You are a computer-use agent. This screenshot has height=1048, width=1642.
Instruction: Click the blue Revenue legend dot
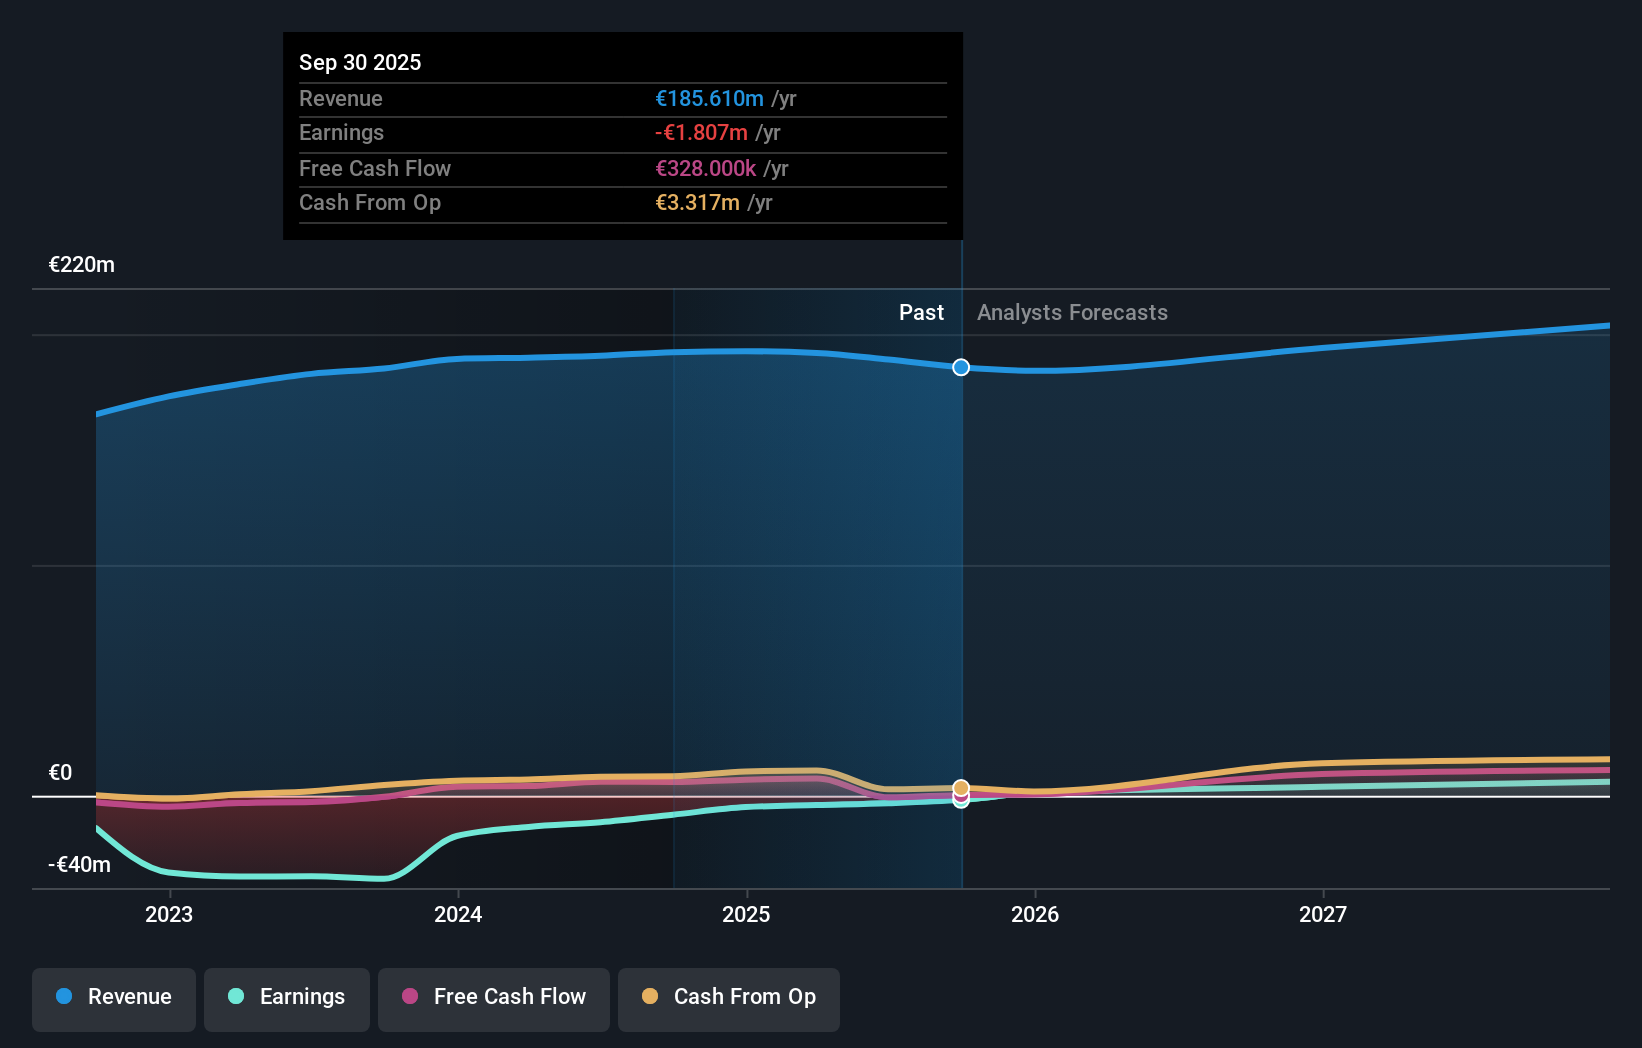(x=64, y=997)
